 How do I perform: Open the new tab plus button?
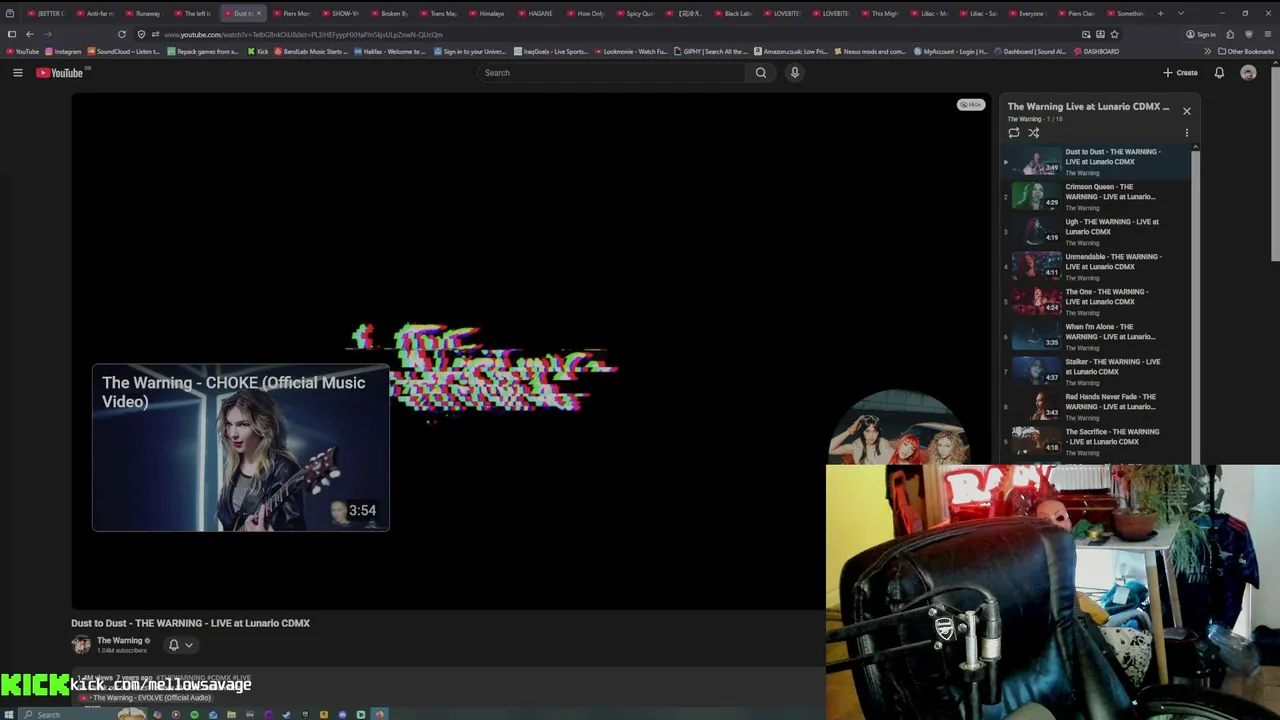pyautogui.click(x=1160, y=13)
